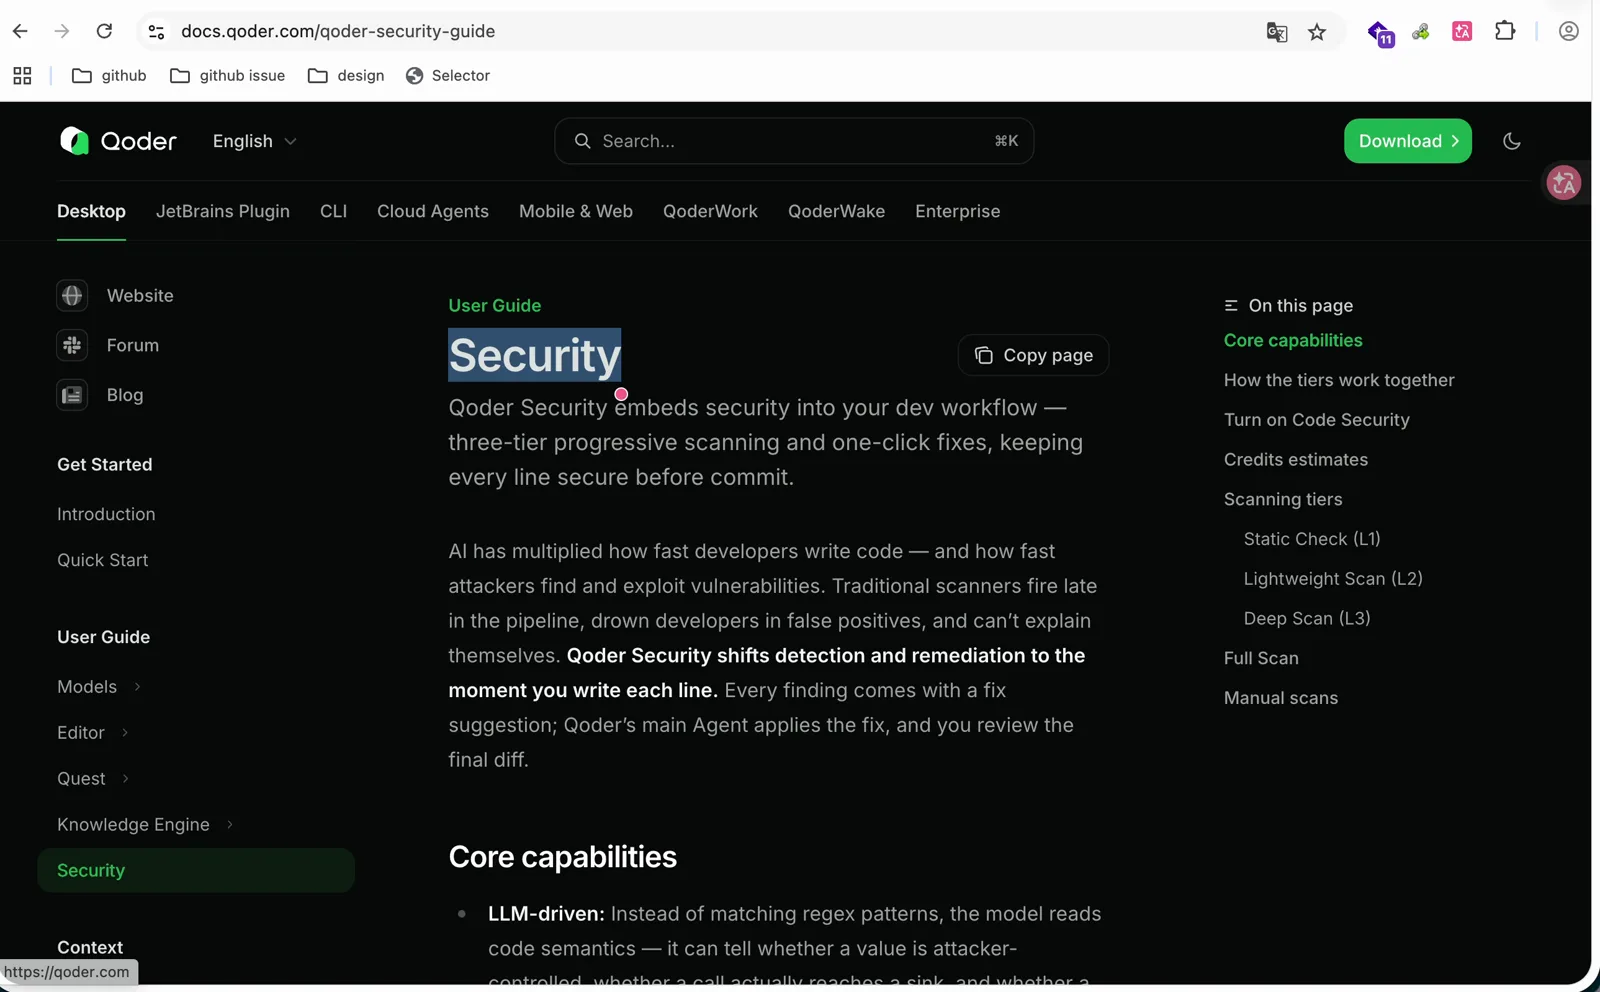Switch to the JetBrains Plugin tab
Viewport: 1600px width, 992px height.
tap(223, 211)
